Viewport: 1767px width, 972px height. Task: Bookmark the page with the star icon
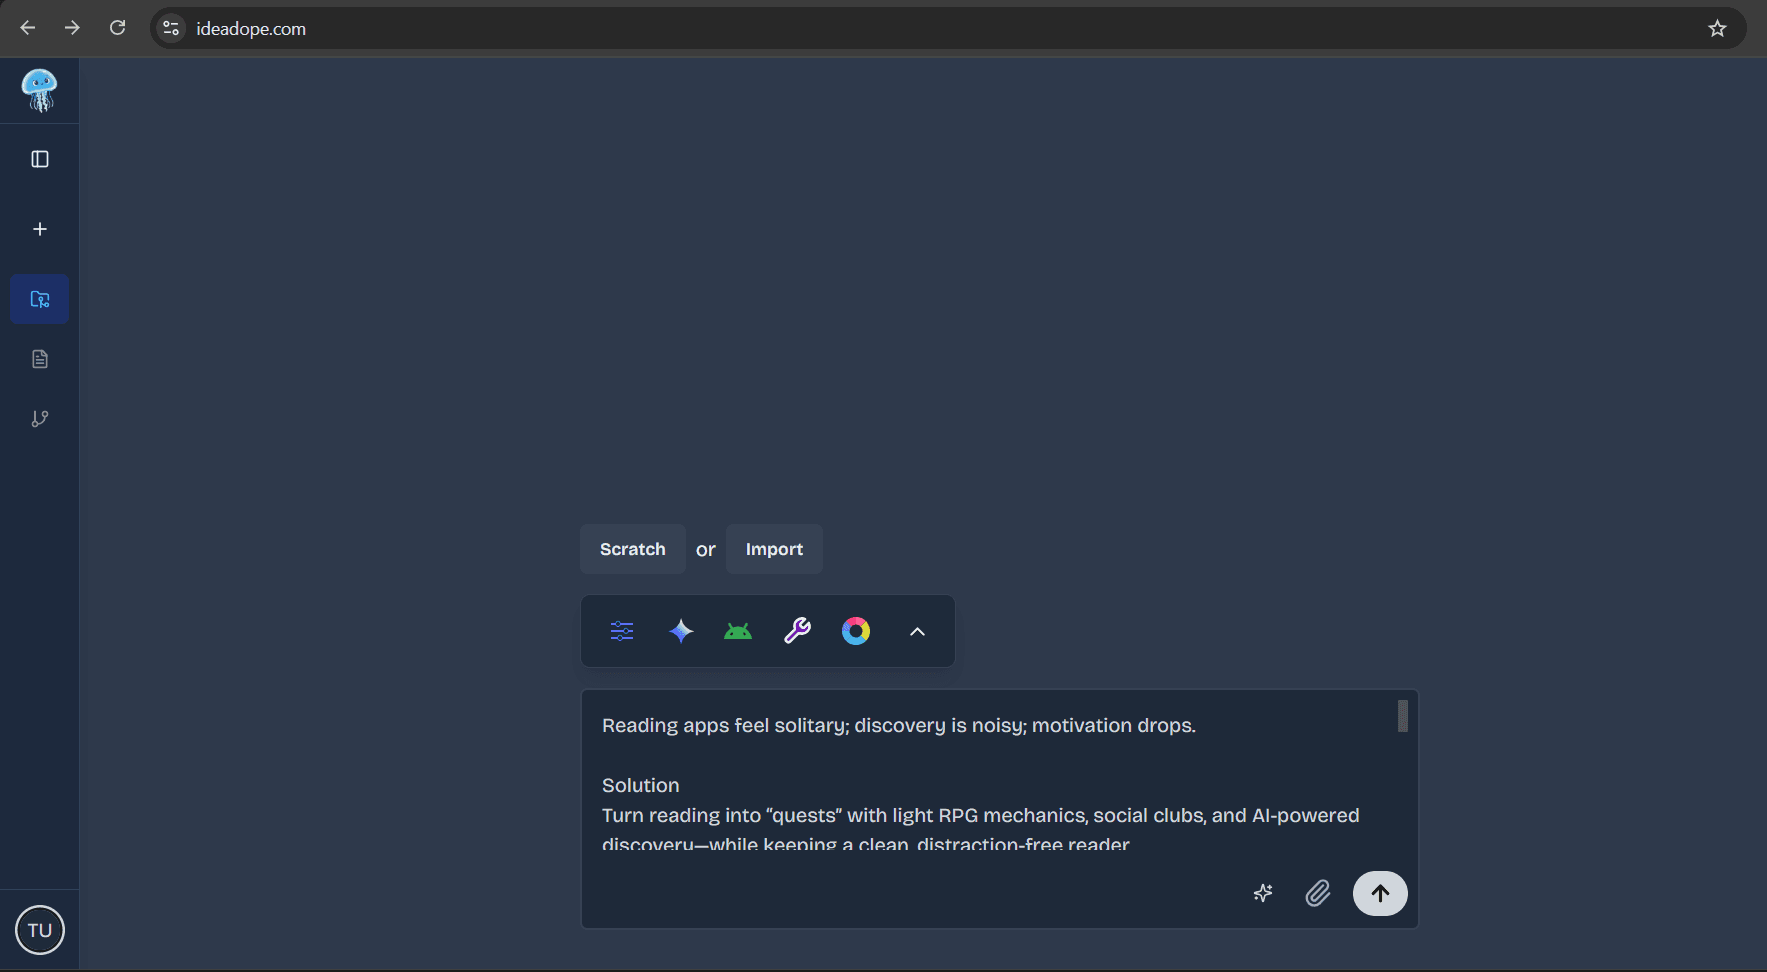[x=1717, y=28]
